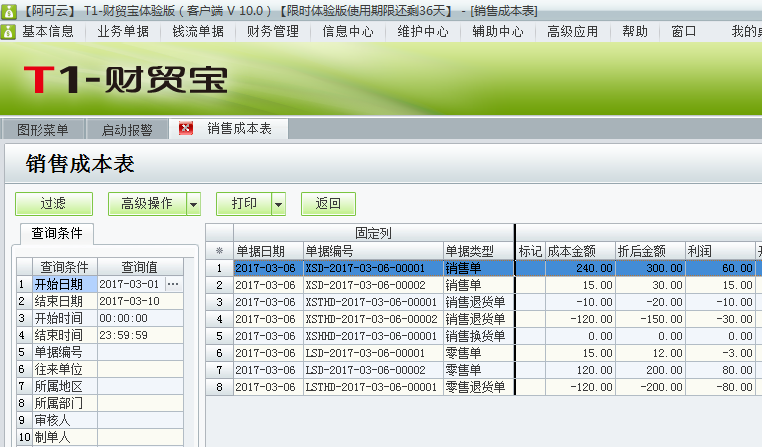Open the 辅助中心 menu
Screen dimensions: 762x447
498,32
